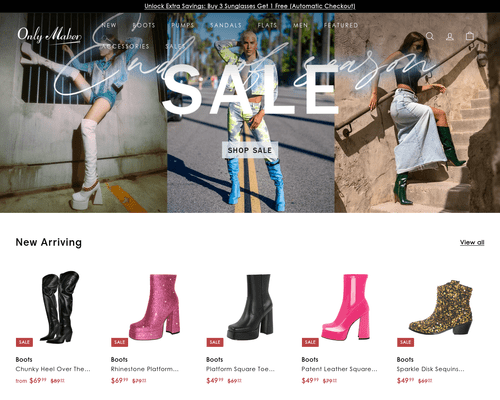
Task: Open the SANDALS navigation menu
Action: click(226, 25)
